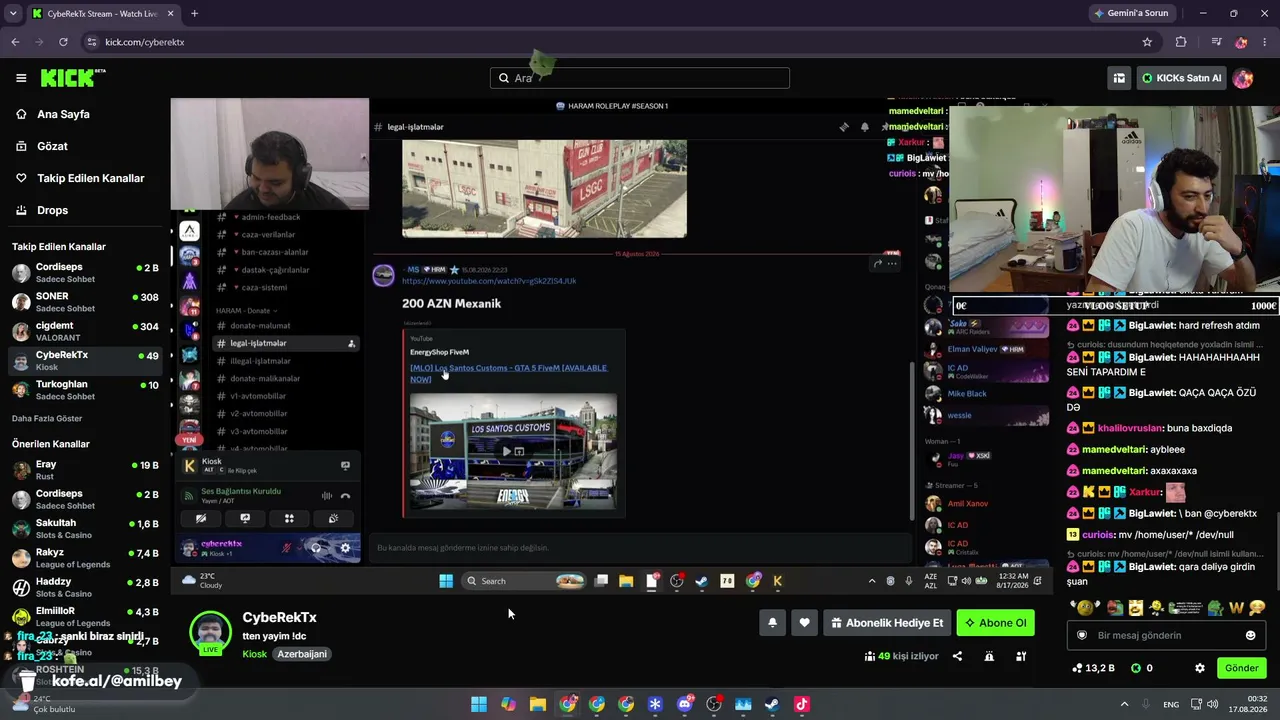Click the Ara search field on Kick
Image resolution: width=1280 pixels, height=720 pixels.
640,78
